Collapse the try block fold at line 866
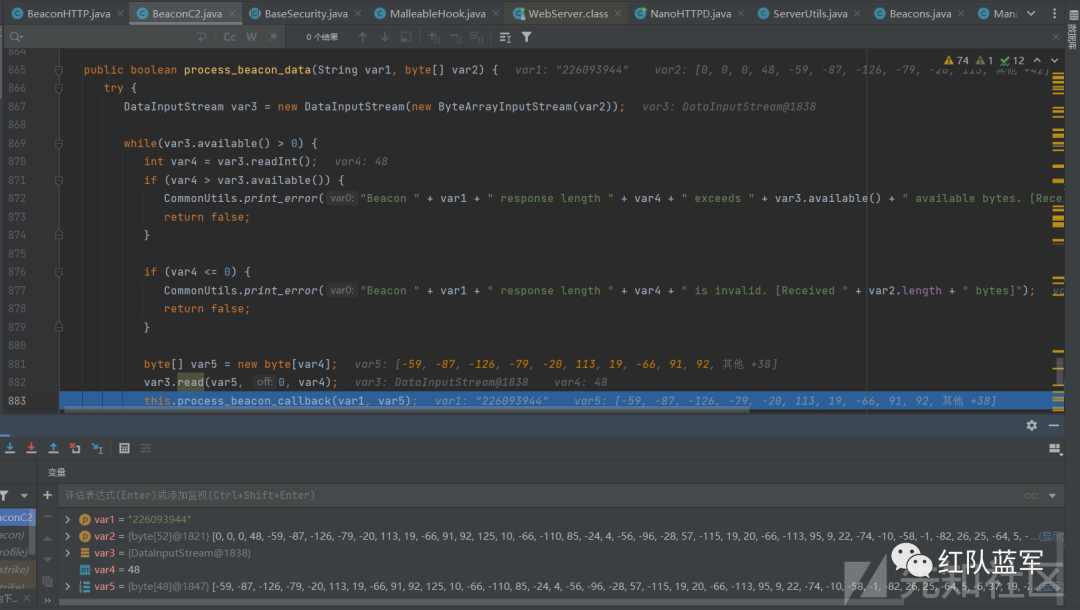This screenshot has width=1080, height=610. click(59, 88)
